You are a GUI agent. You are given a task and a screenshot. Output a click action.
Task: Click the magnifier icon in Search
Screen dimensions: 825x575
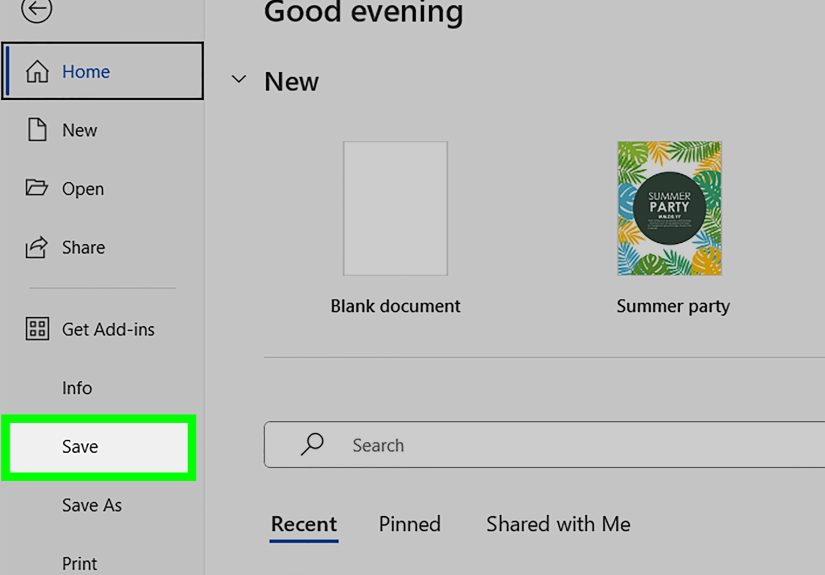312,444
